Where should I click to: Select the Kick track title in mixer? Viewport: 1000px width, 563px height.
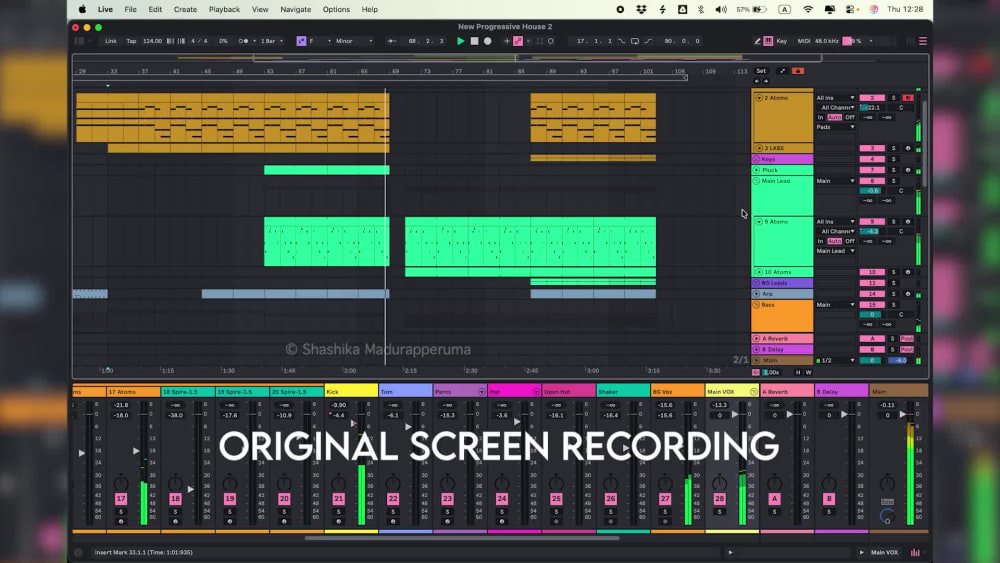pos(351,391)
